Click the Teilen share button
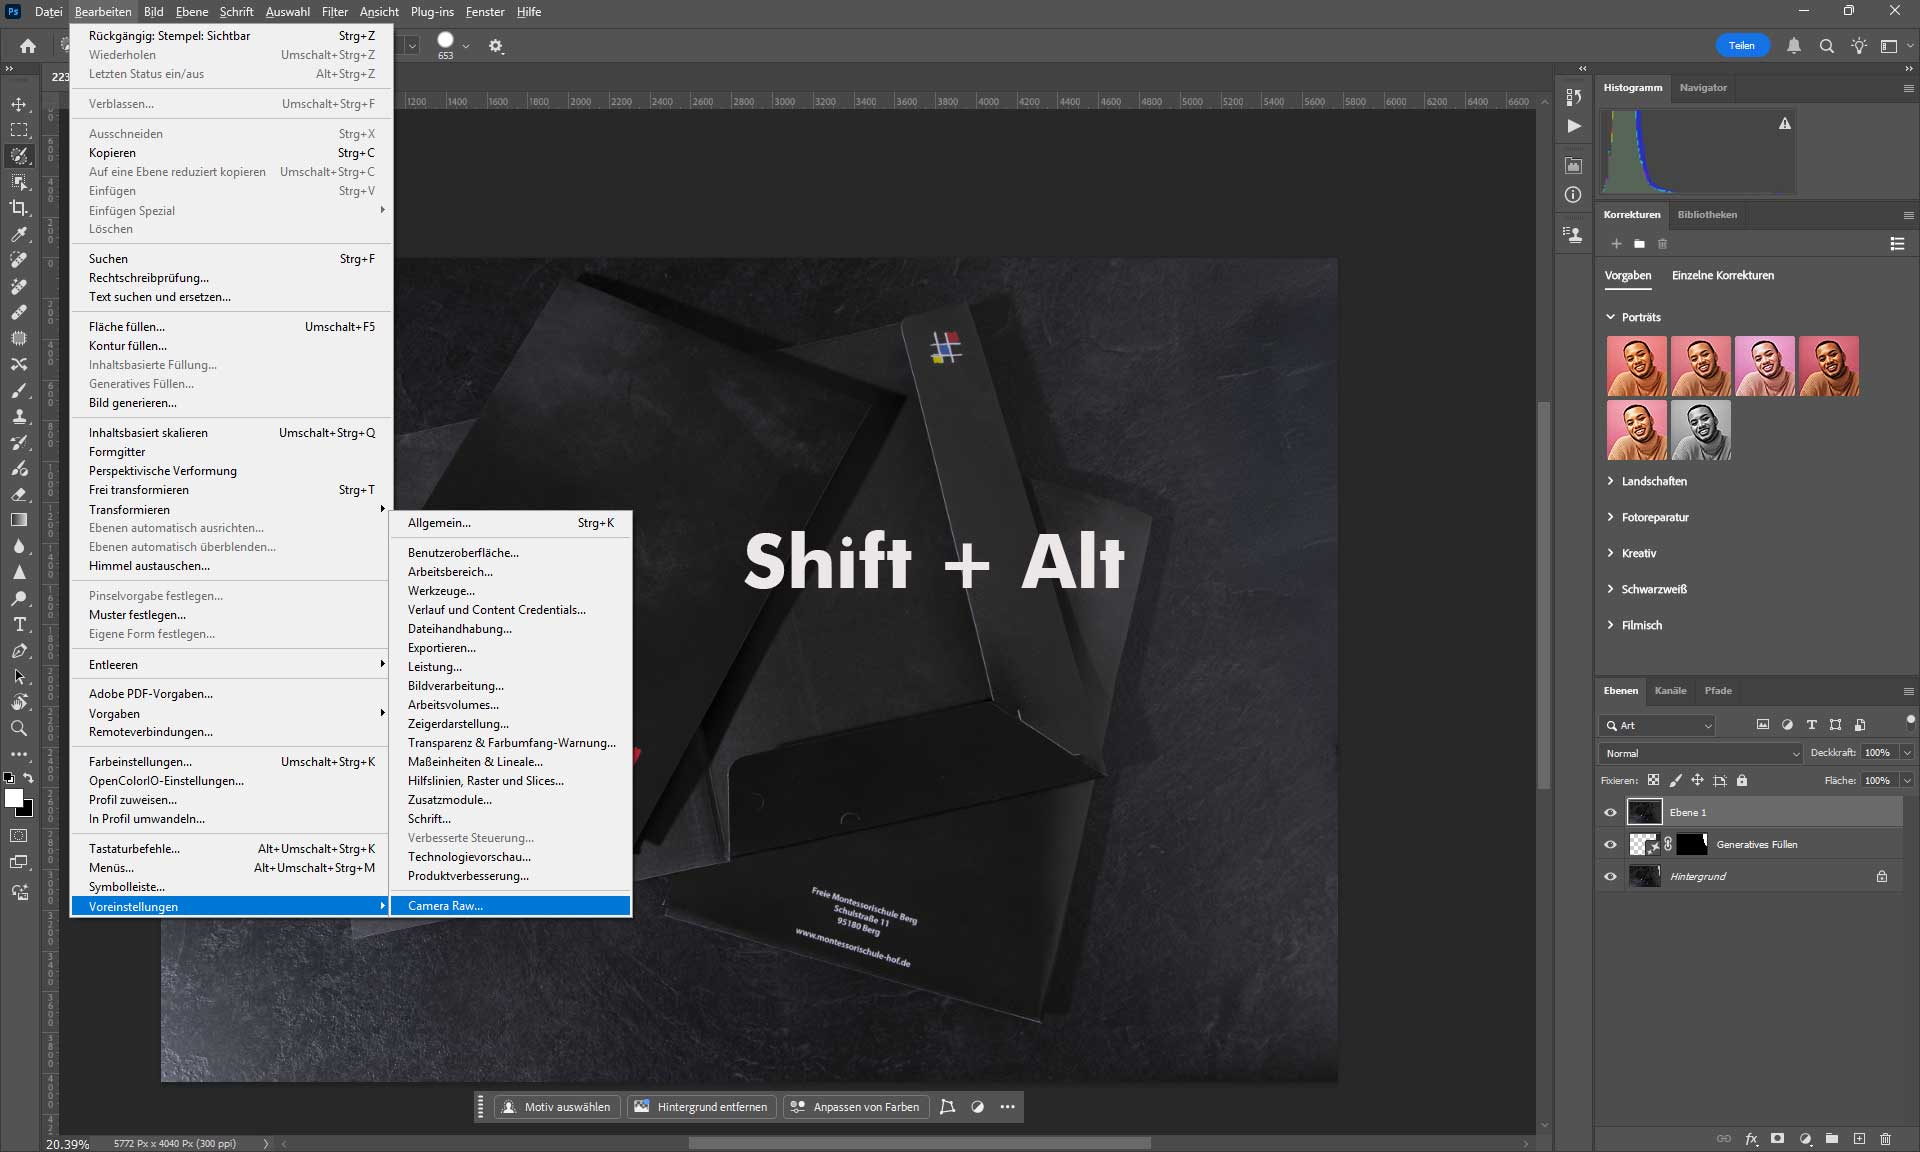Viewport: 1920px width, 1152px height. (x=1742, y=46)
